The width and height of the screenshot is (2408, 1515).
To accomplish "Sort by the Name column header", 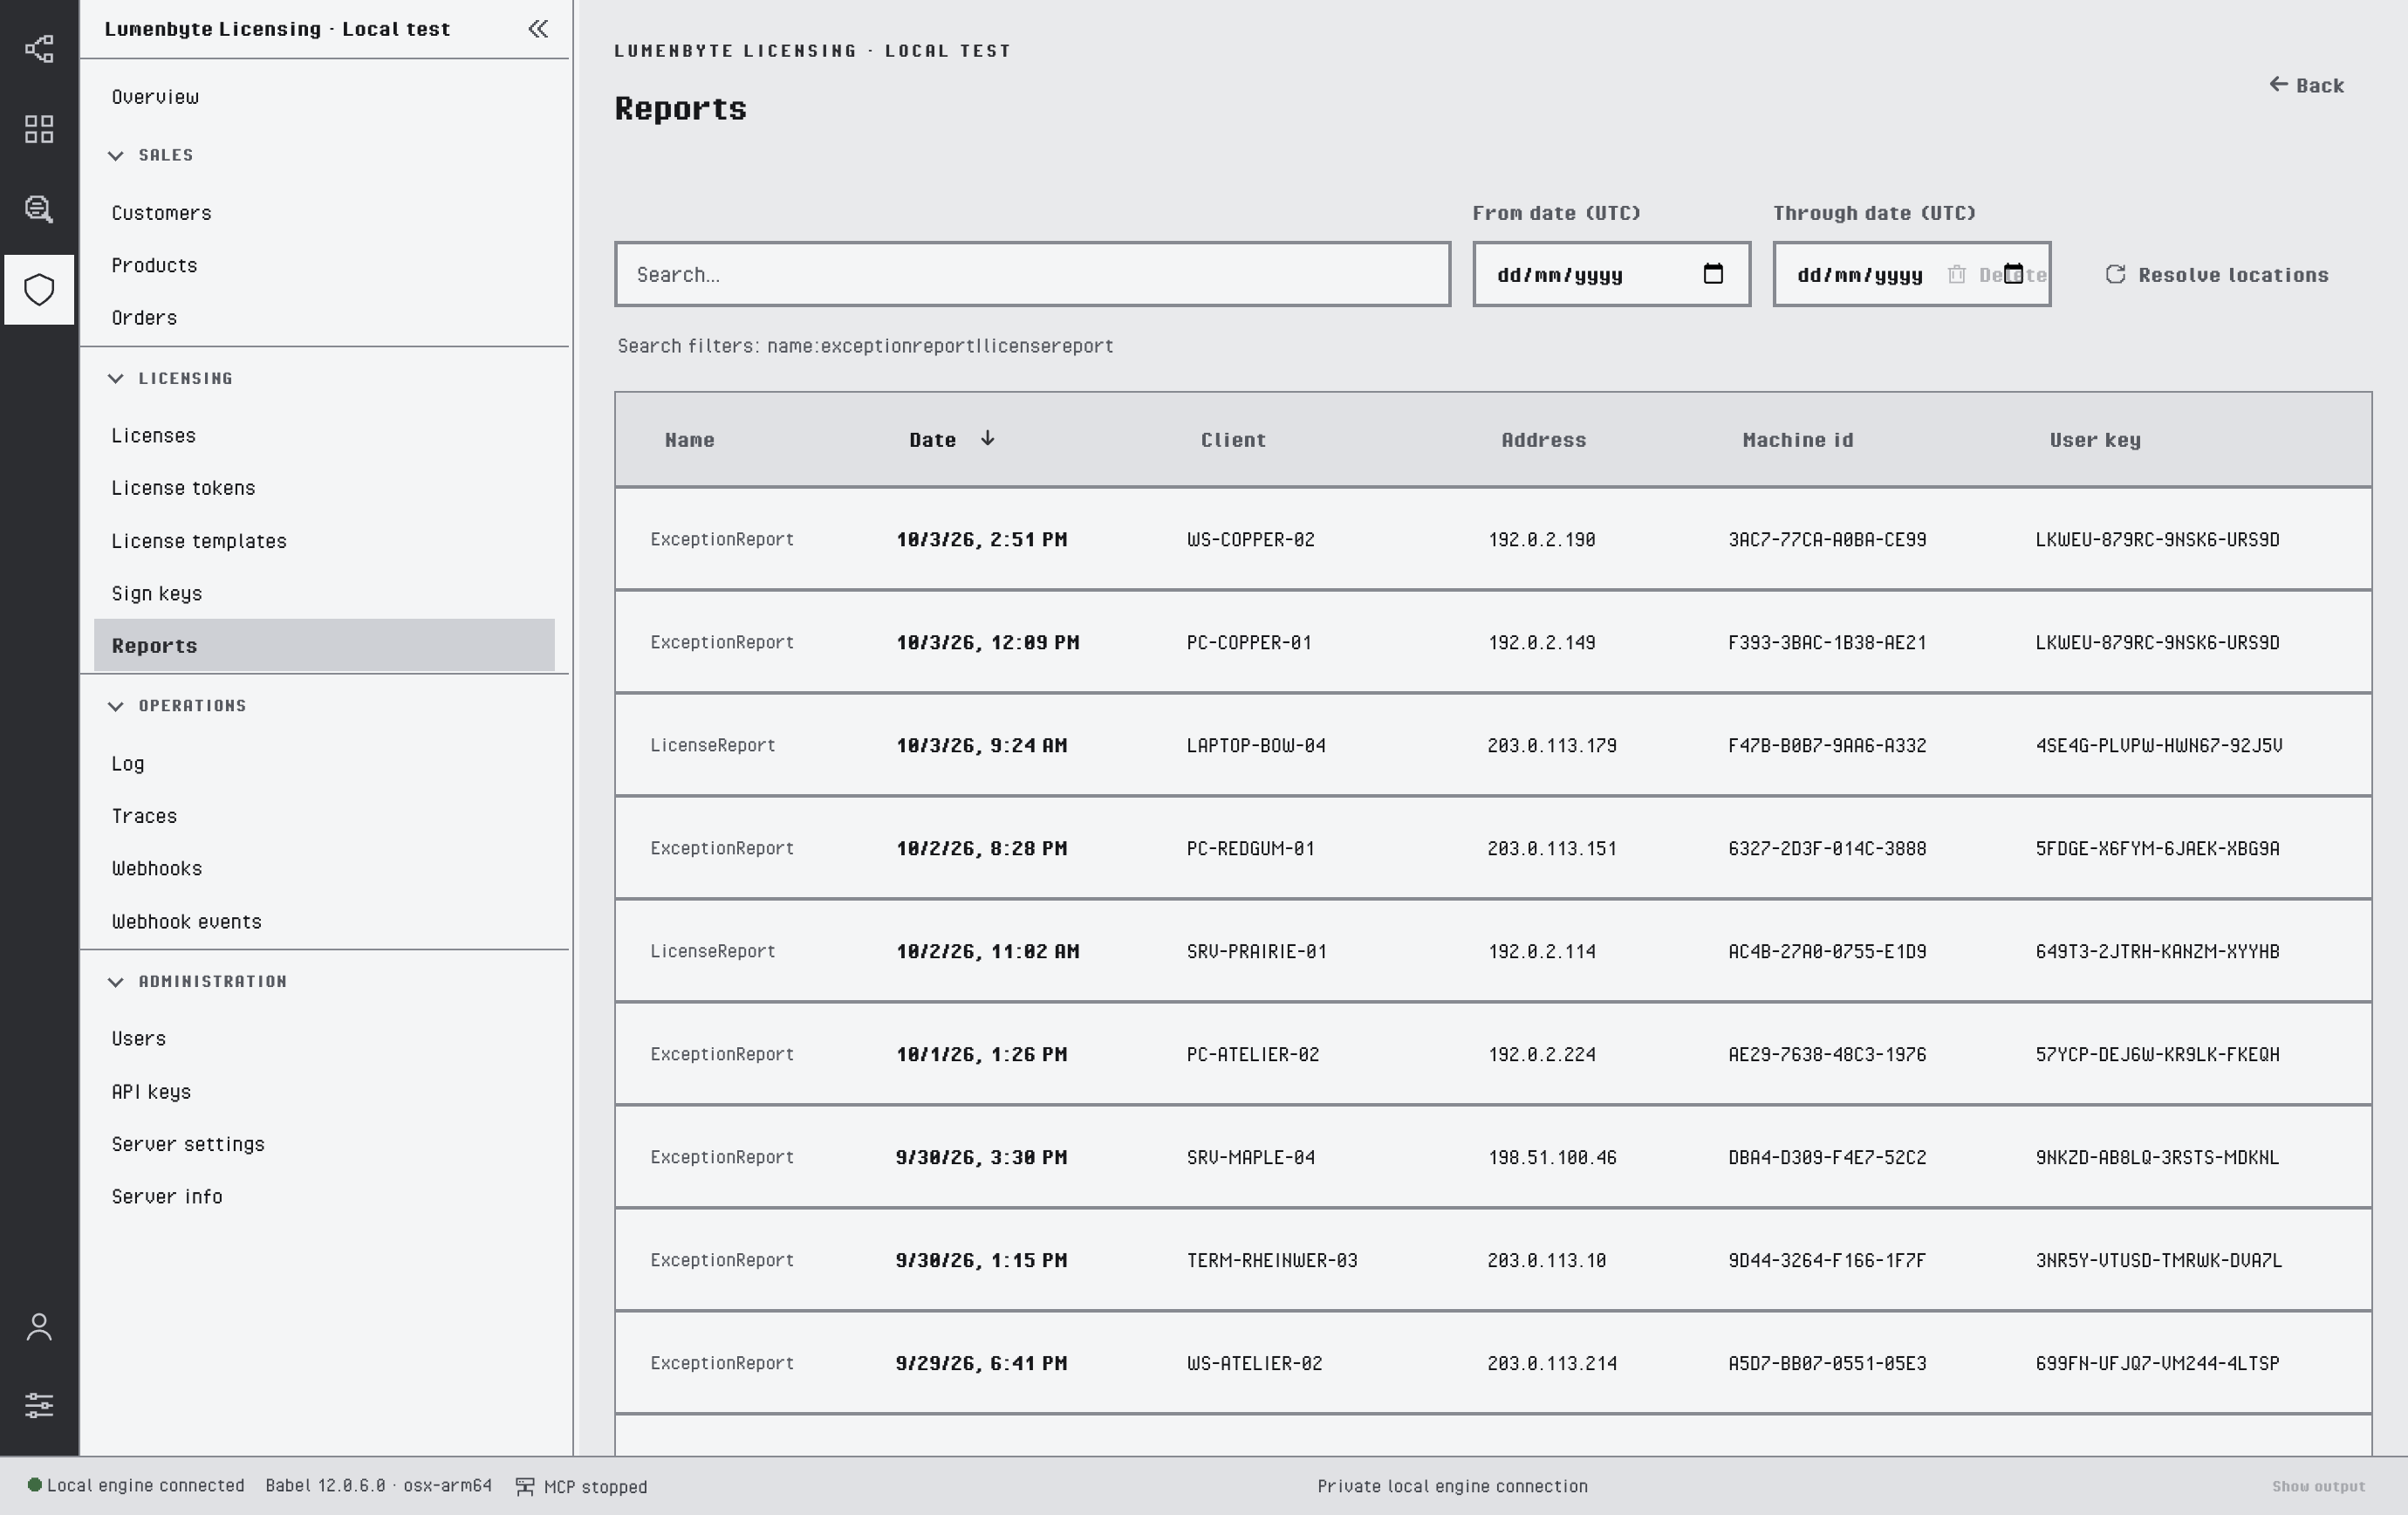I will (690, 440).
